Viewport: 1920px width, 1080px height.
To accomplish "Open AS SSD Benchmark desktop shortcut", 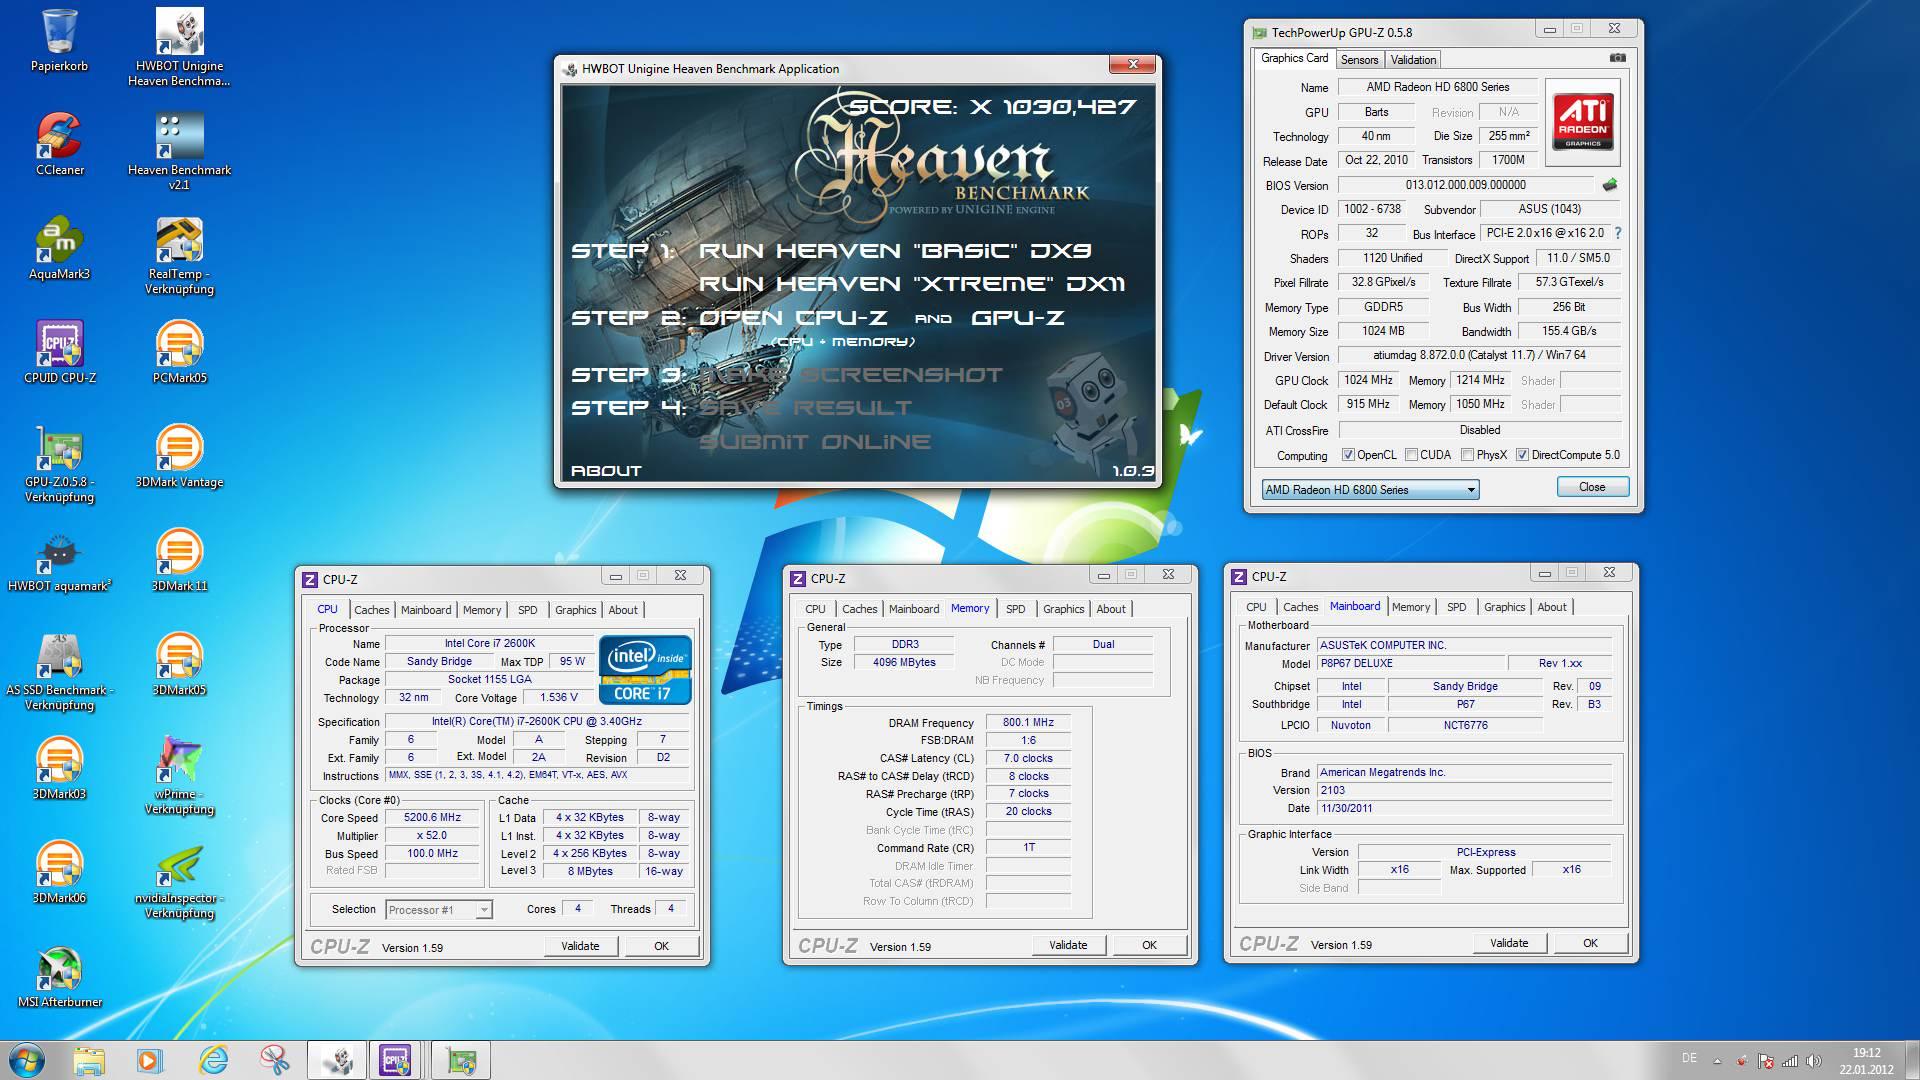I will tap(59, 671).
